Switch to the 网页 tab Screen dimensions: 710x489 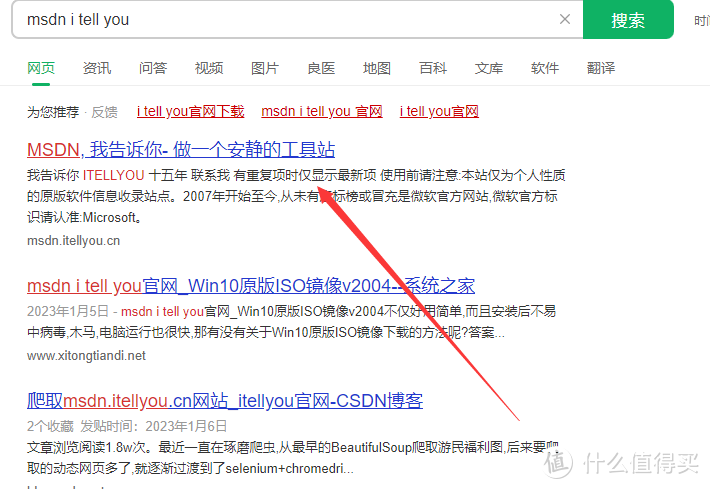[41, 68]
